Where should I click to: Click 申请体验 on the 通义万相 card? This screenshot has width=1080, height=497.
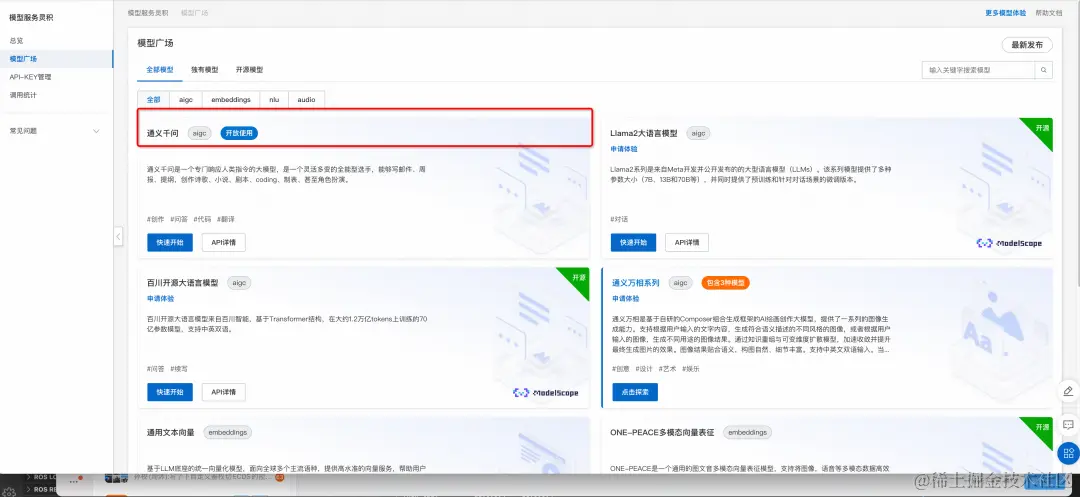coord(625,299)
